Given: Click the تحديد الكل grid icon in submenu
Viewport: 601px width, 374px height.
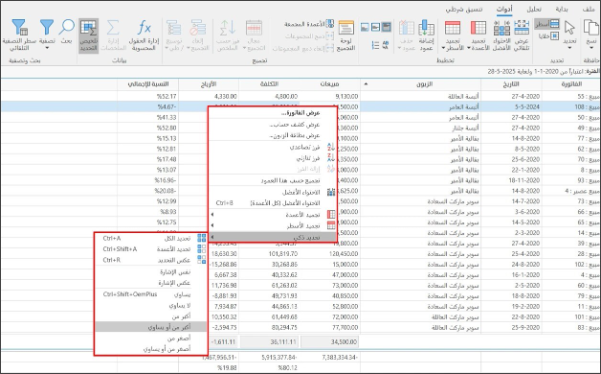Looking at the screenshot, I should [202, 238].
